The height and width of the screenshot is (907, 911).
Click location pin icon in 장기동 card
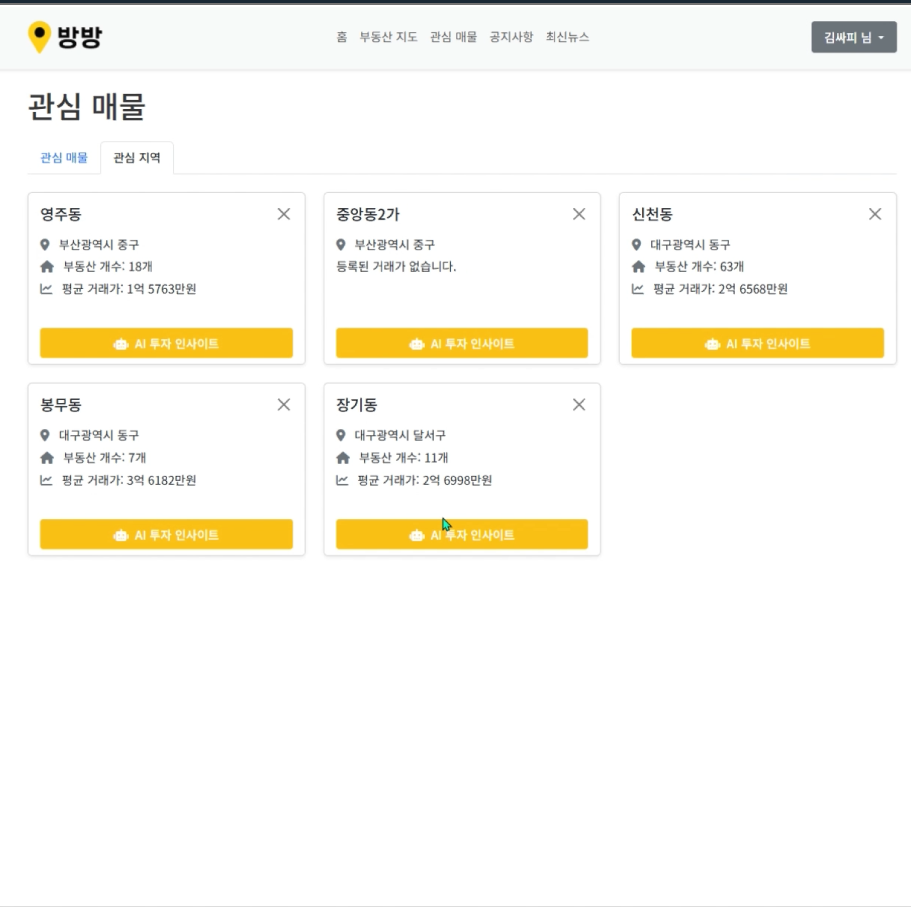tap(341, 435)
